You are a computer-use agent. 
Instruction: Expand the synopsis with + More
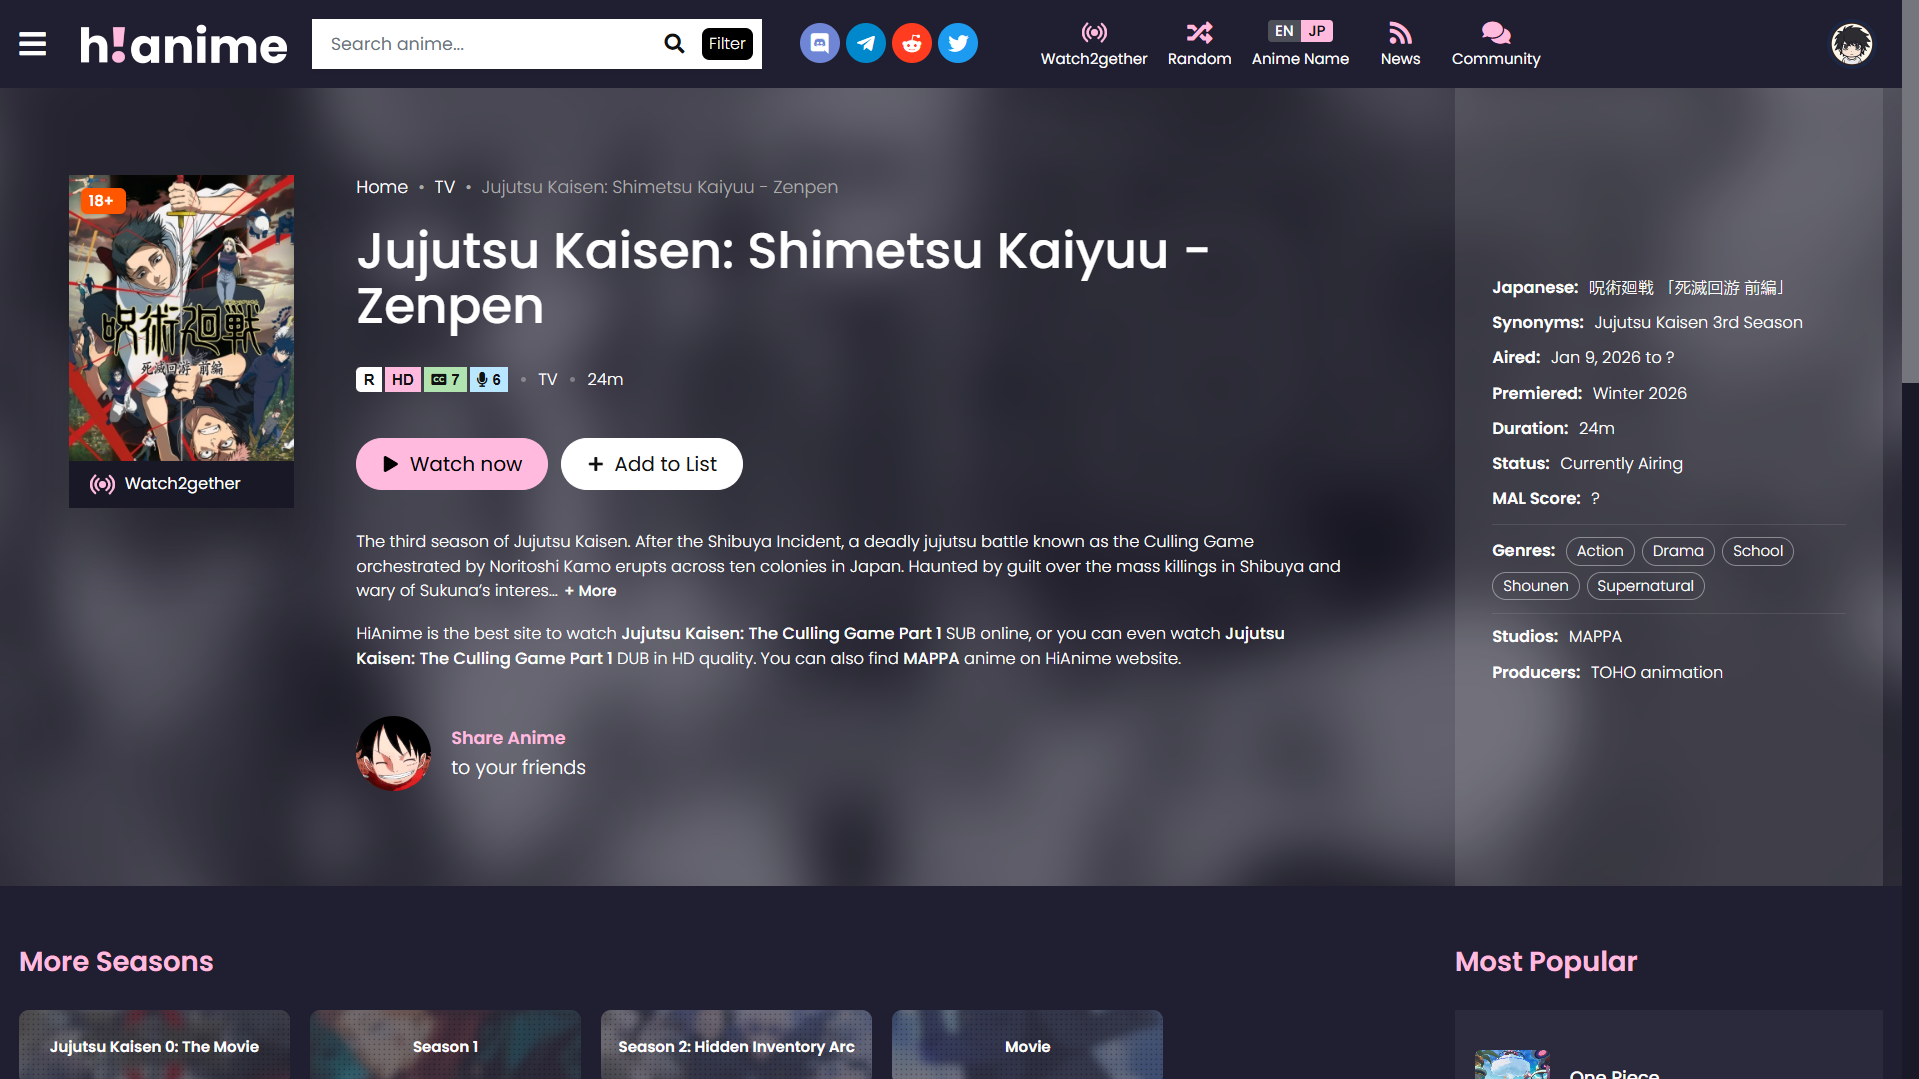(x=590, y=591)
